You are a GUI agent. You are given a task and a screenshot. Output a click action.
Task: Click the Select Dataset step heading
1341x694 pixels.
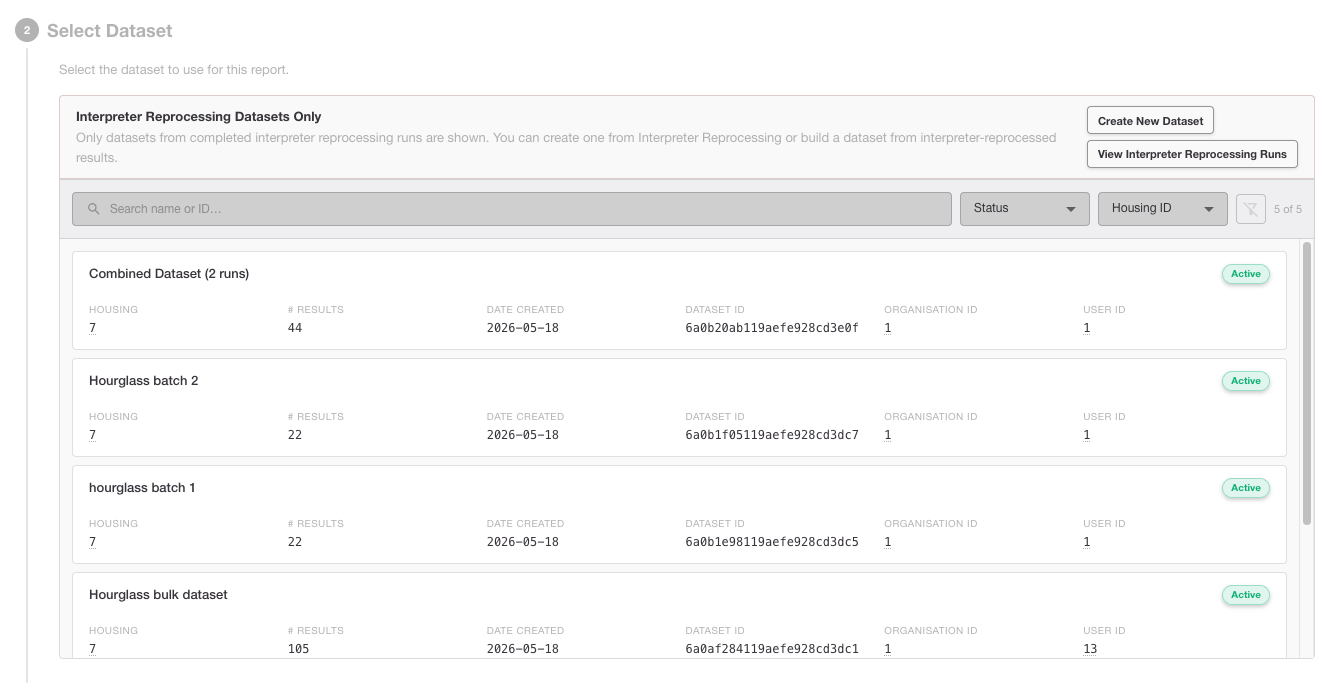pos(110,31)
